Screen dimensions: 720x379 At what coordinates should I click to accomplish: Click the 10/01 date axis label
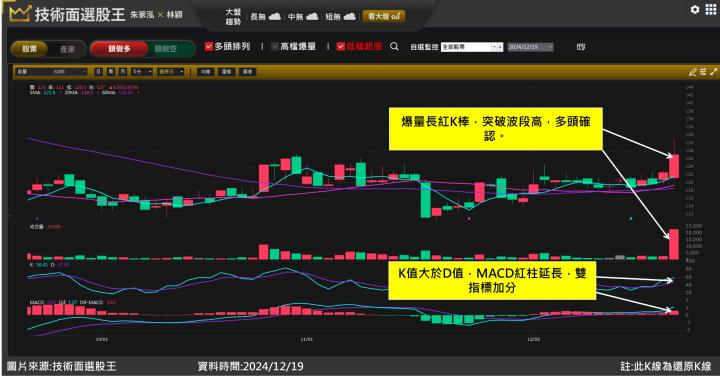tap(101, 339)
